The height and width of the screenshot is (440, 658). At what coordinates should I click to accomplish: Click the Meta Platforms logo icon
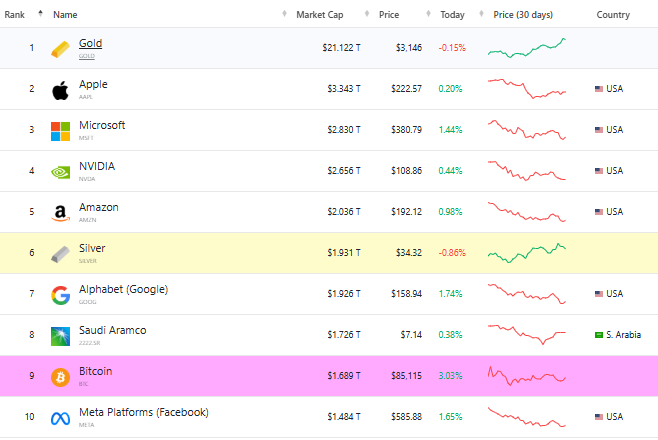tap(61, 417)
